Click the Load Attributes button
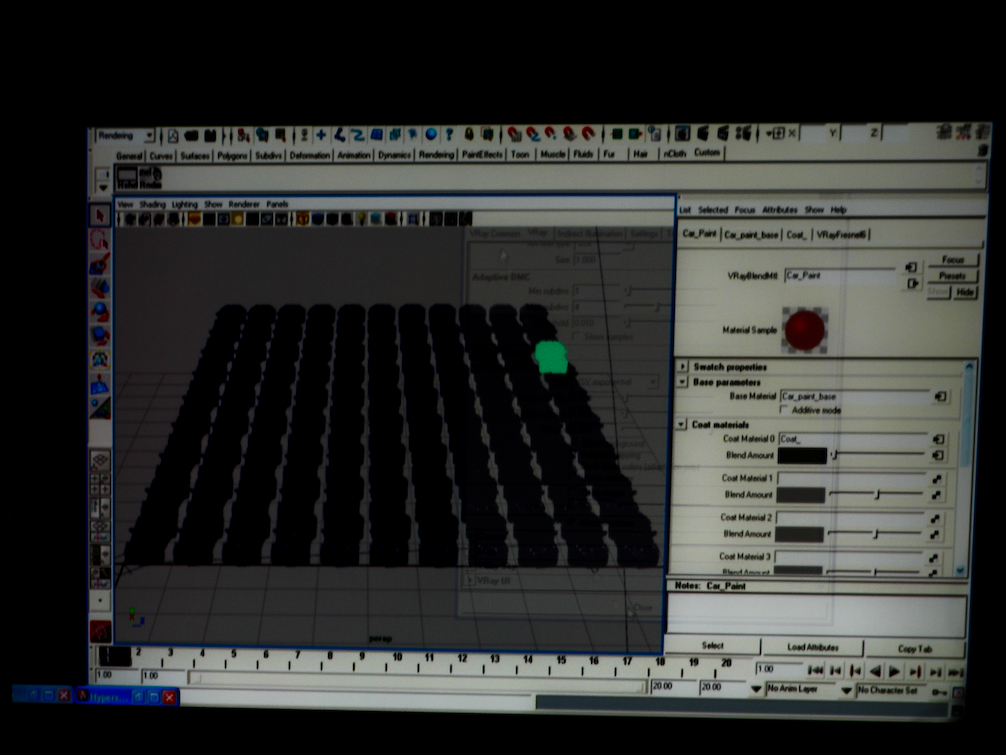Image resolution: width=1006 pixels, height=755 pixels. pos(812,647)
